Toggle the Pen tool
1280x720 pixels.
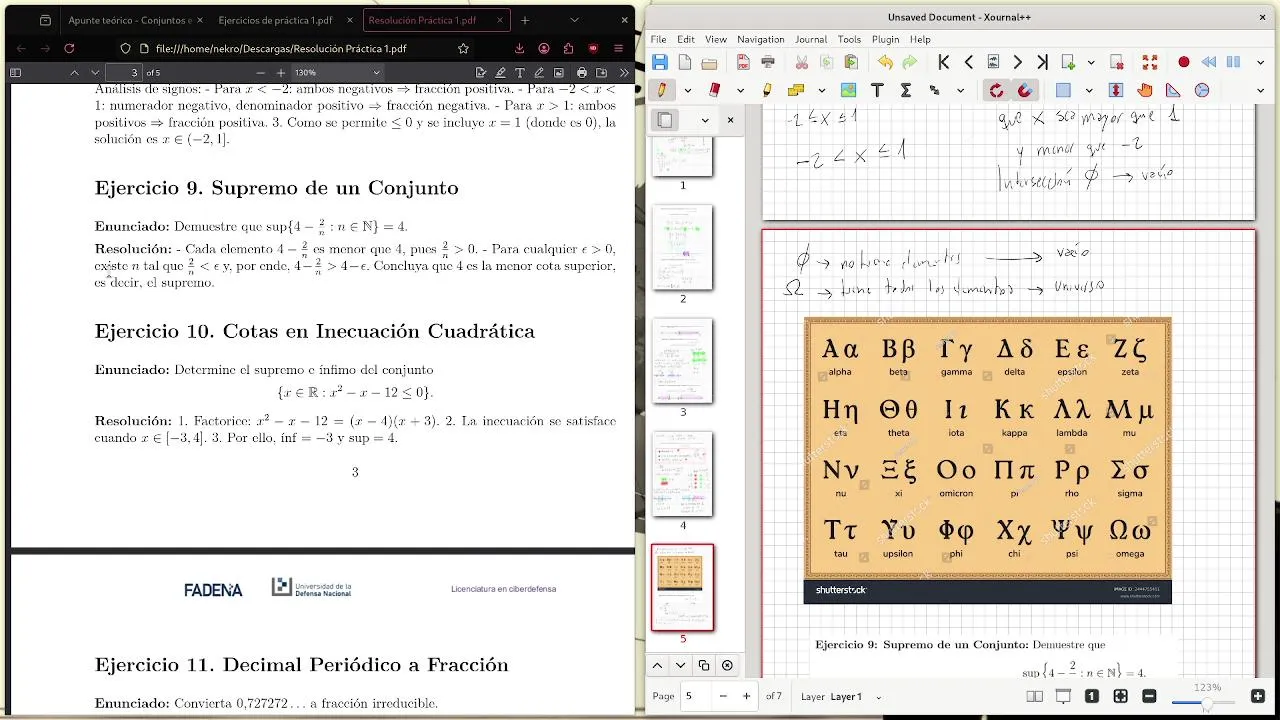pyautogui.click(x=661, y=90)
